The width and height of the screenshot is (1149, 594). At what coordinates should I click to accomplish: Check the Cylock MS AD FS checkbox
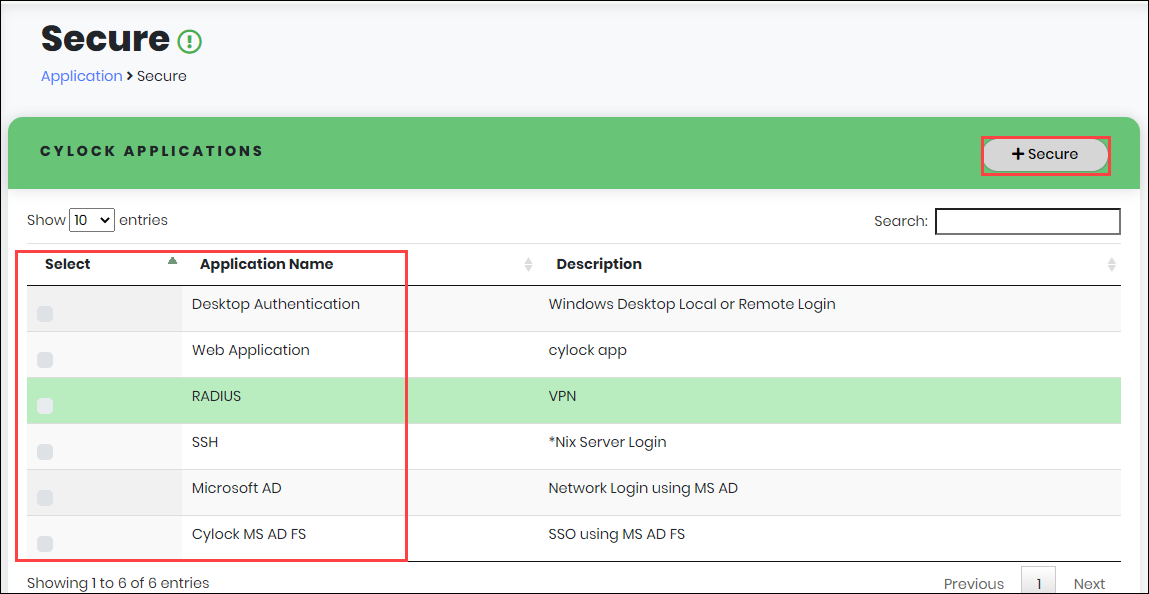[x=45, y=543]
